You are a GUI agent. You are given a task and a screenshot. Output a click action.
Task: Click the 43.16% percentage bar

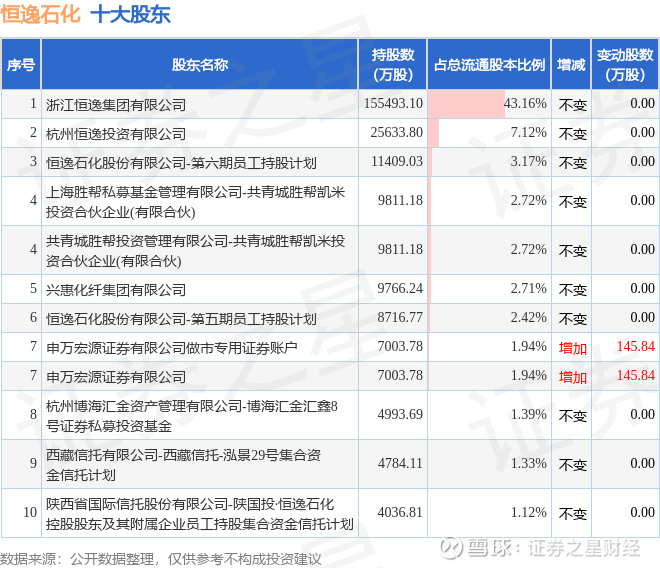coord(467,104)
